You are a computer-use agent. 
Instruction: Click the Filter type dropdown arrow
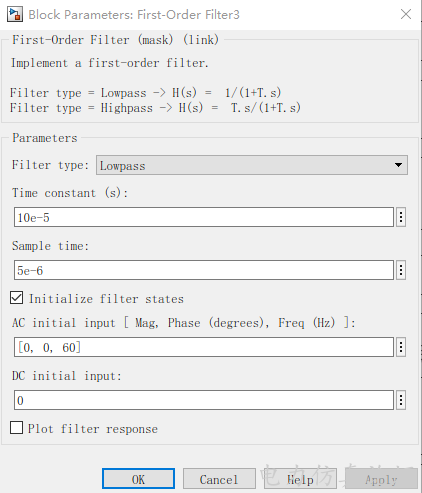[x=398, y=165]
